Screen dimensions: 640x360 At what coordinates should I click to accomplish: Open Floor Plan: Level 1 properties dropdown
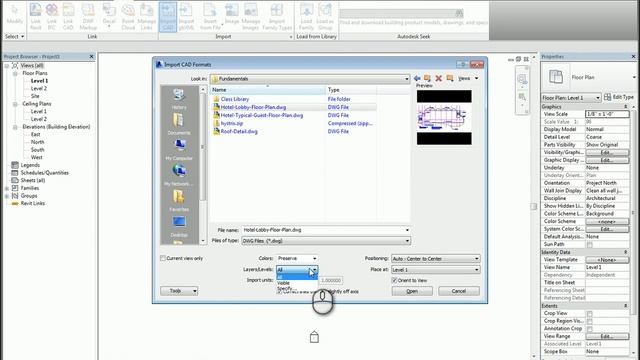click(571, 98)
